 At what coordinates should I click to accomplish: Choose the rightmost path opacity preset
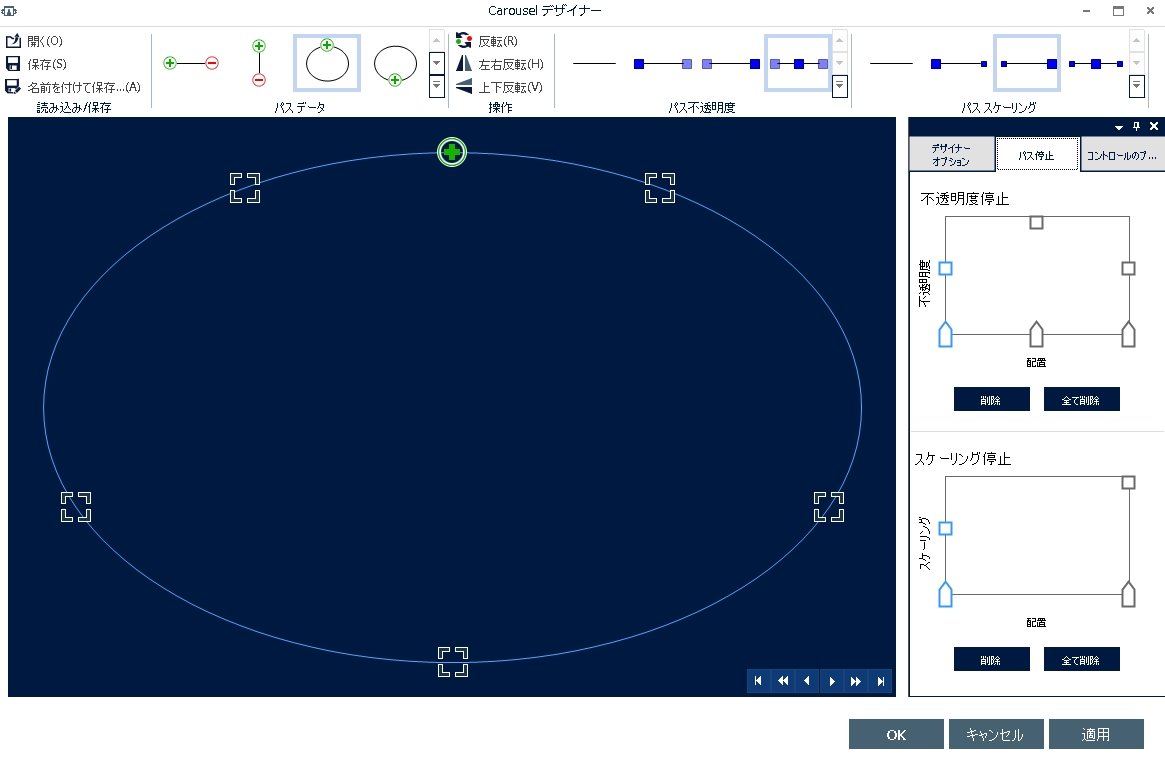pos(799,62)
